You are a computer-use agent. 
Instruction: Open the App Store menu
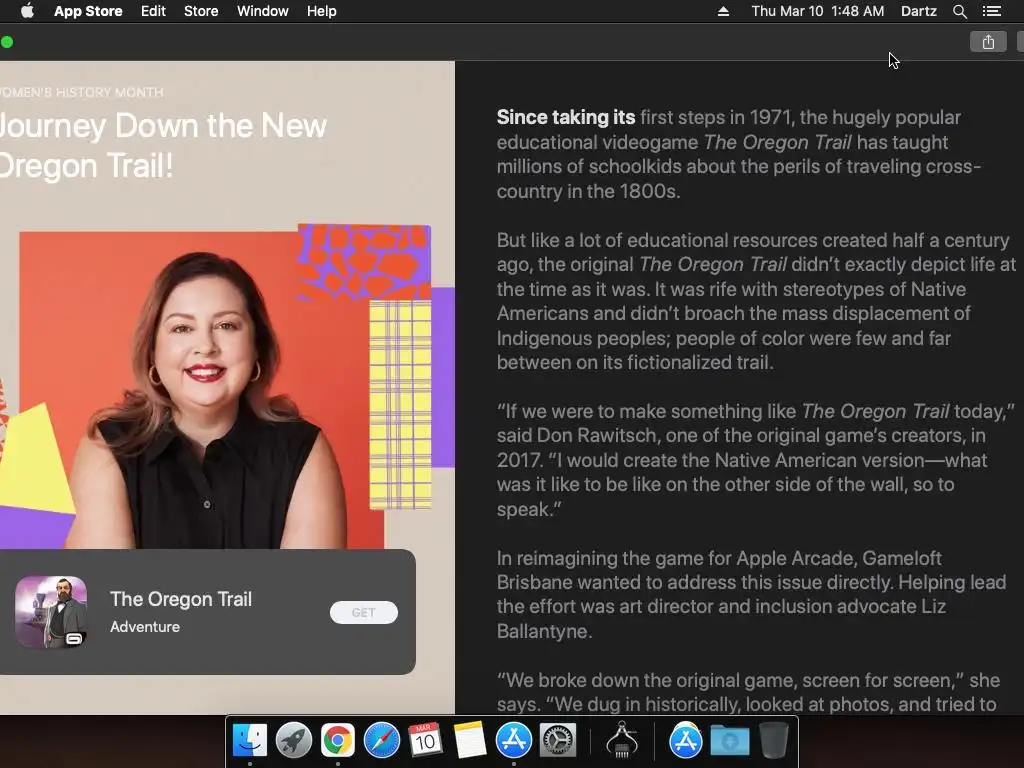88,11
